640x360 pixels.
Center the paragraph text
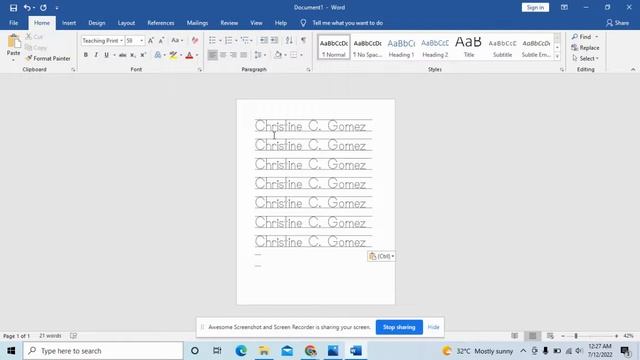[x=223, y=55]
